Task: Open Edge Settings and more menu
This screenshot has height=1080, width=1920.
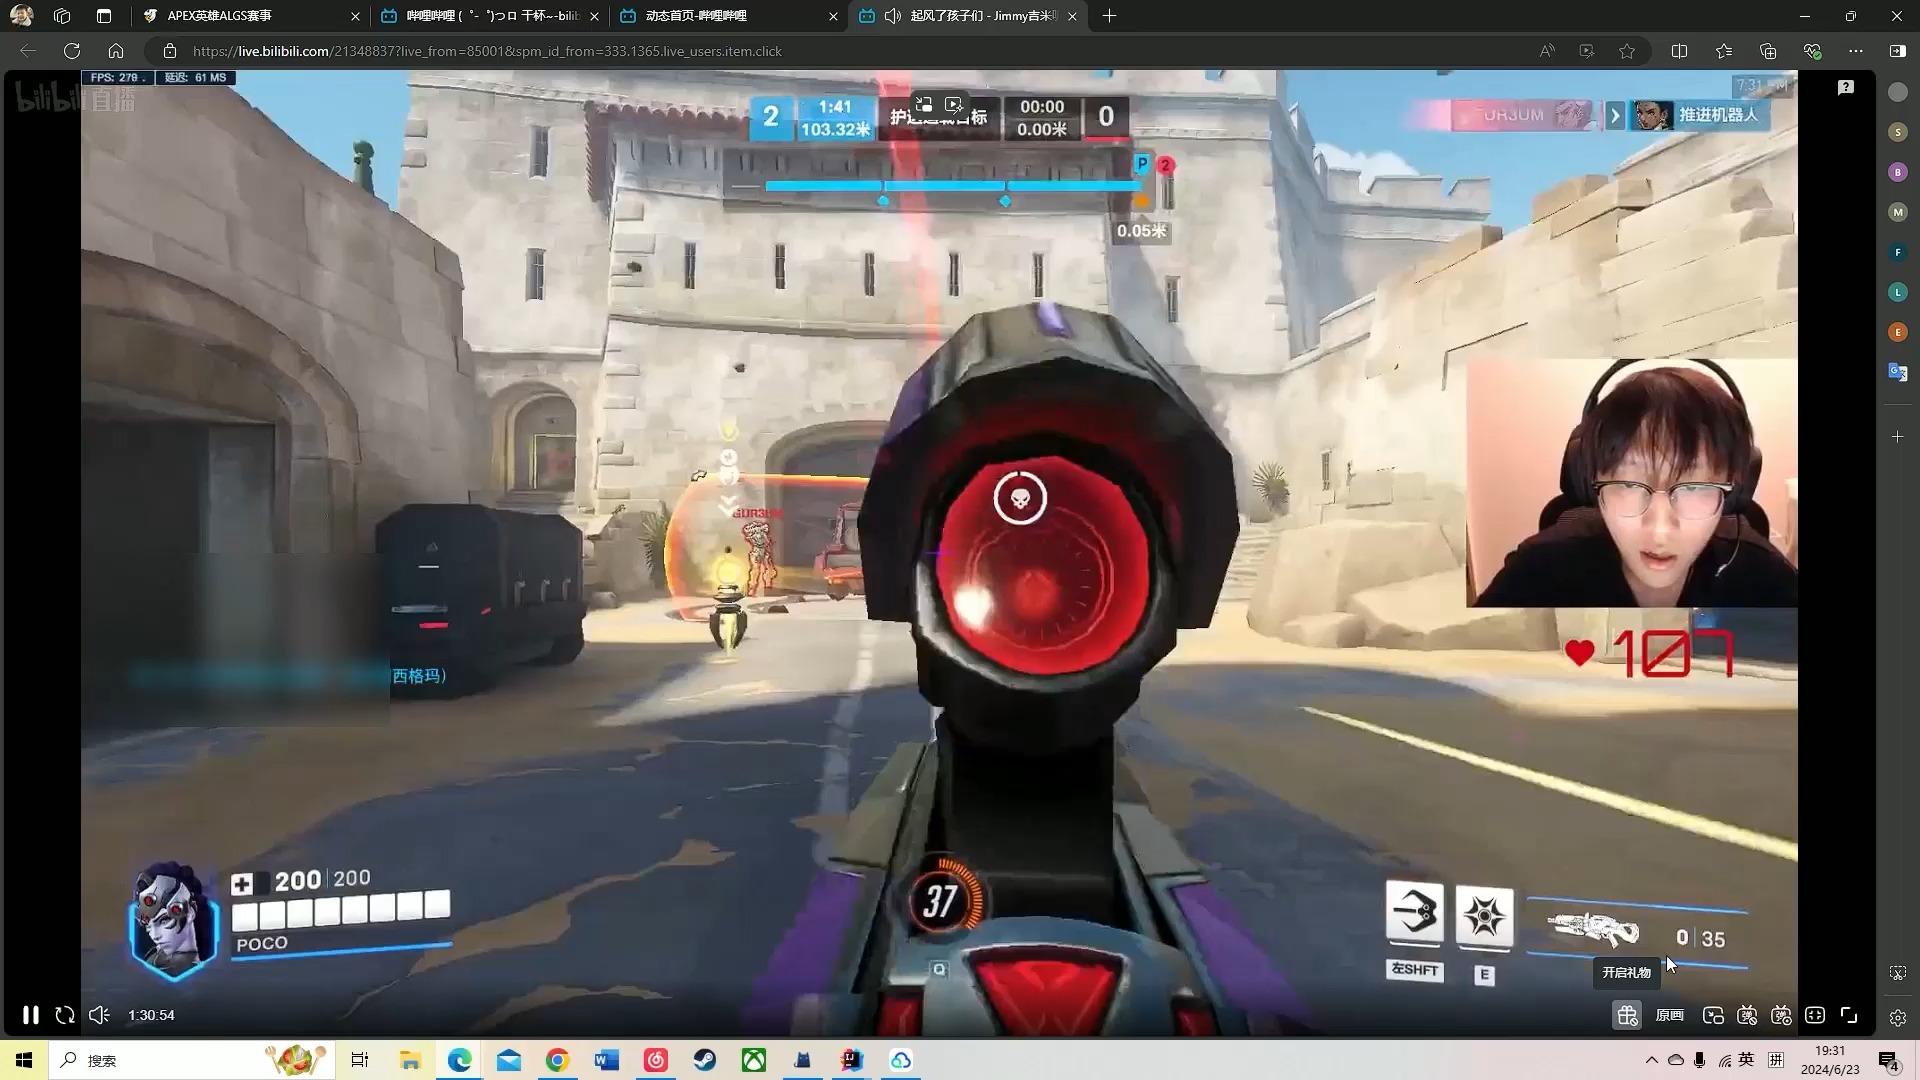Action: tap(1856, 51)
